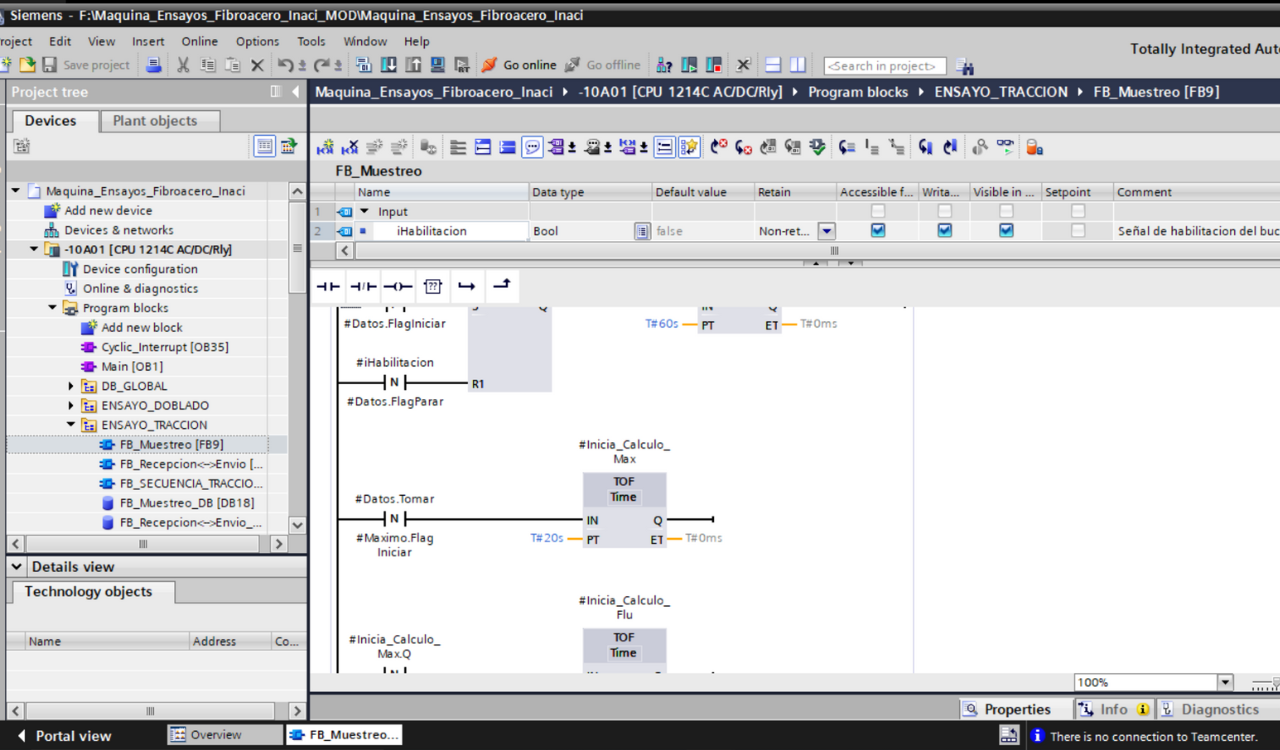This screenshot has height=750, width=1280.
Task: Switch to Portal view
Action: 62,735
